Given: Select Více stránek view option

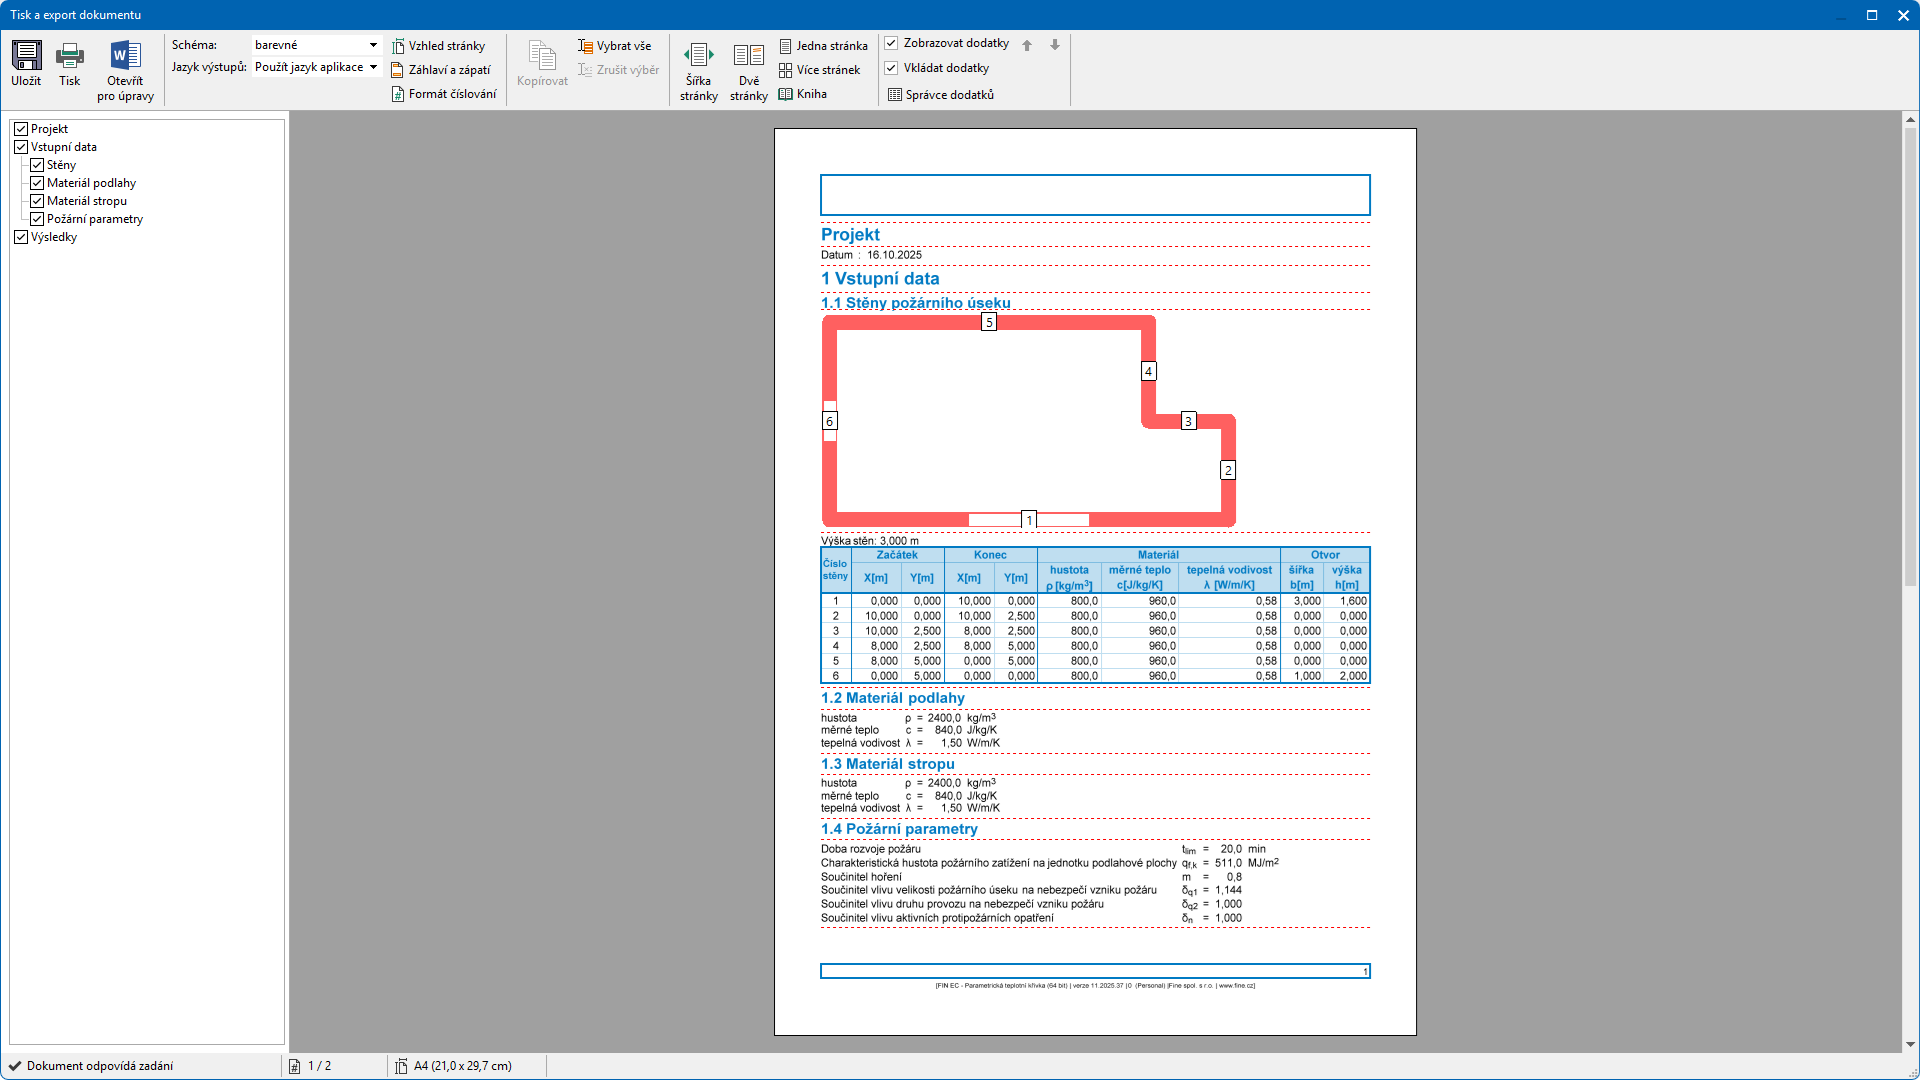Looking at the screenshot, I should pos(819,70).
